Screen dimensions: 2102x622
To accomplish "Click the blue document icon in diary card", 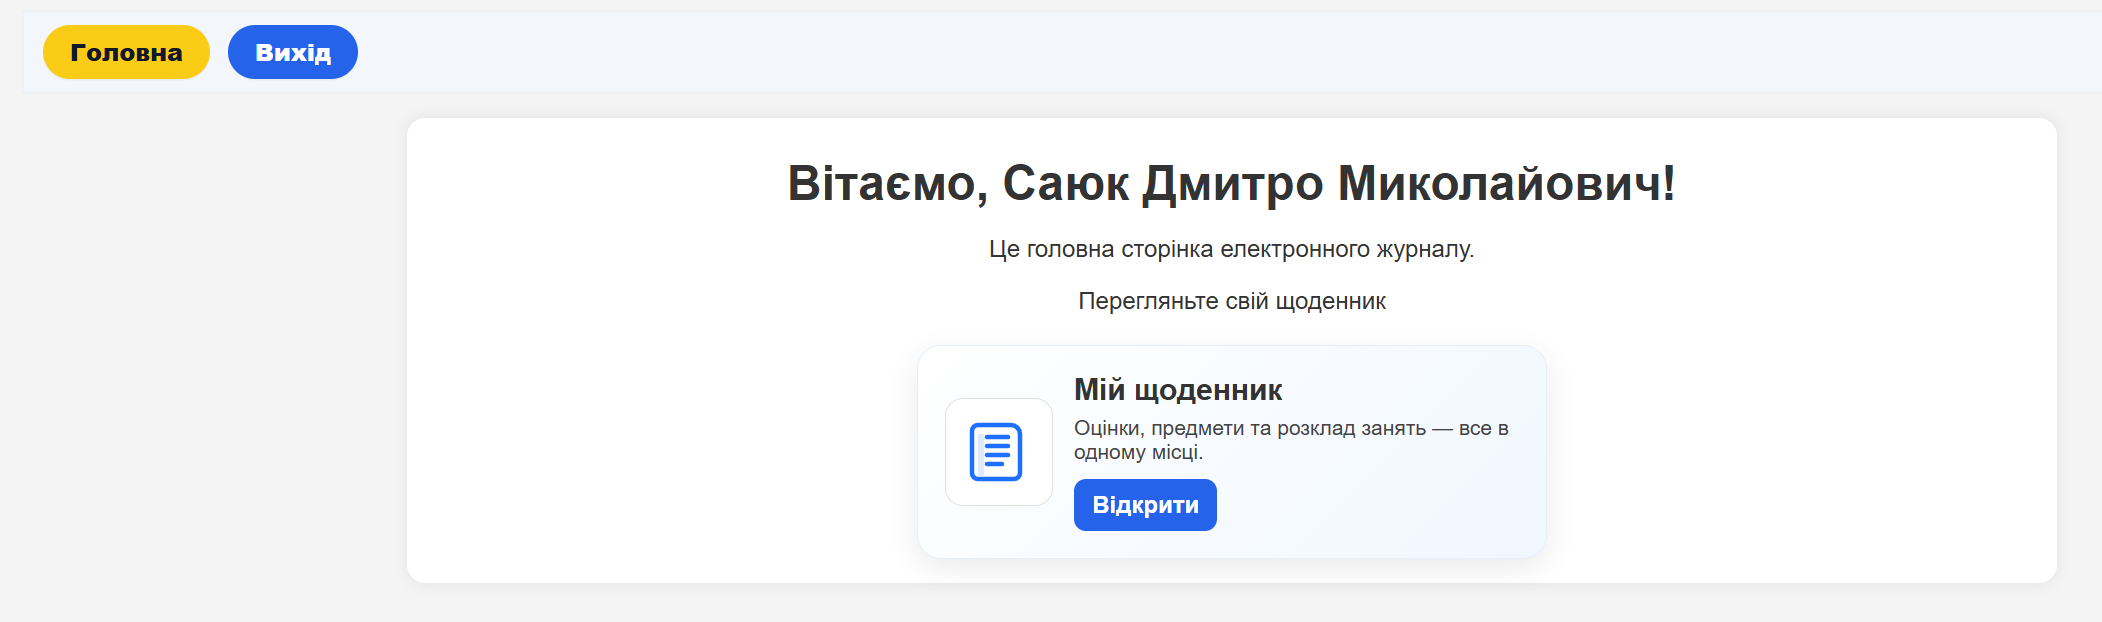I will coord(997,452).
